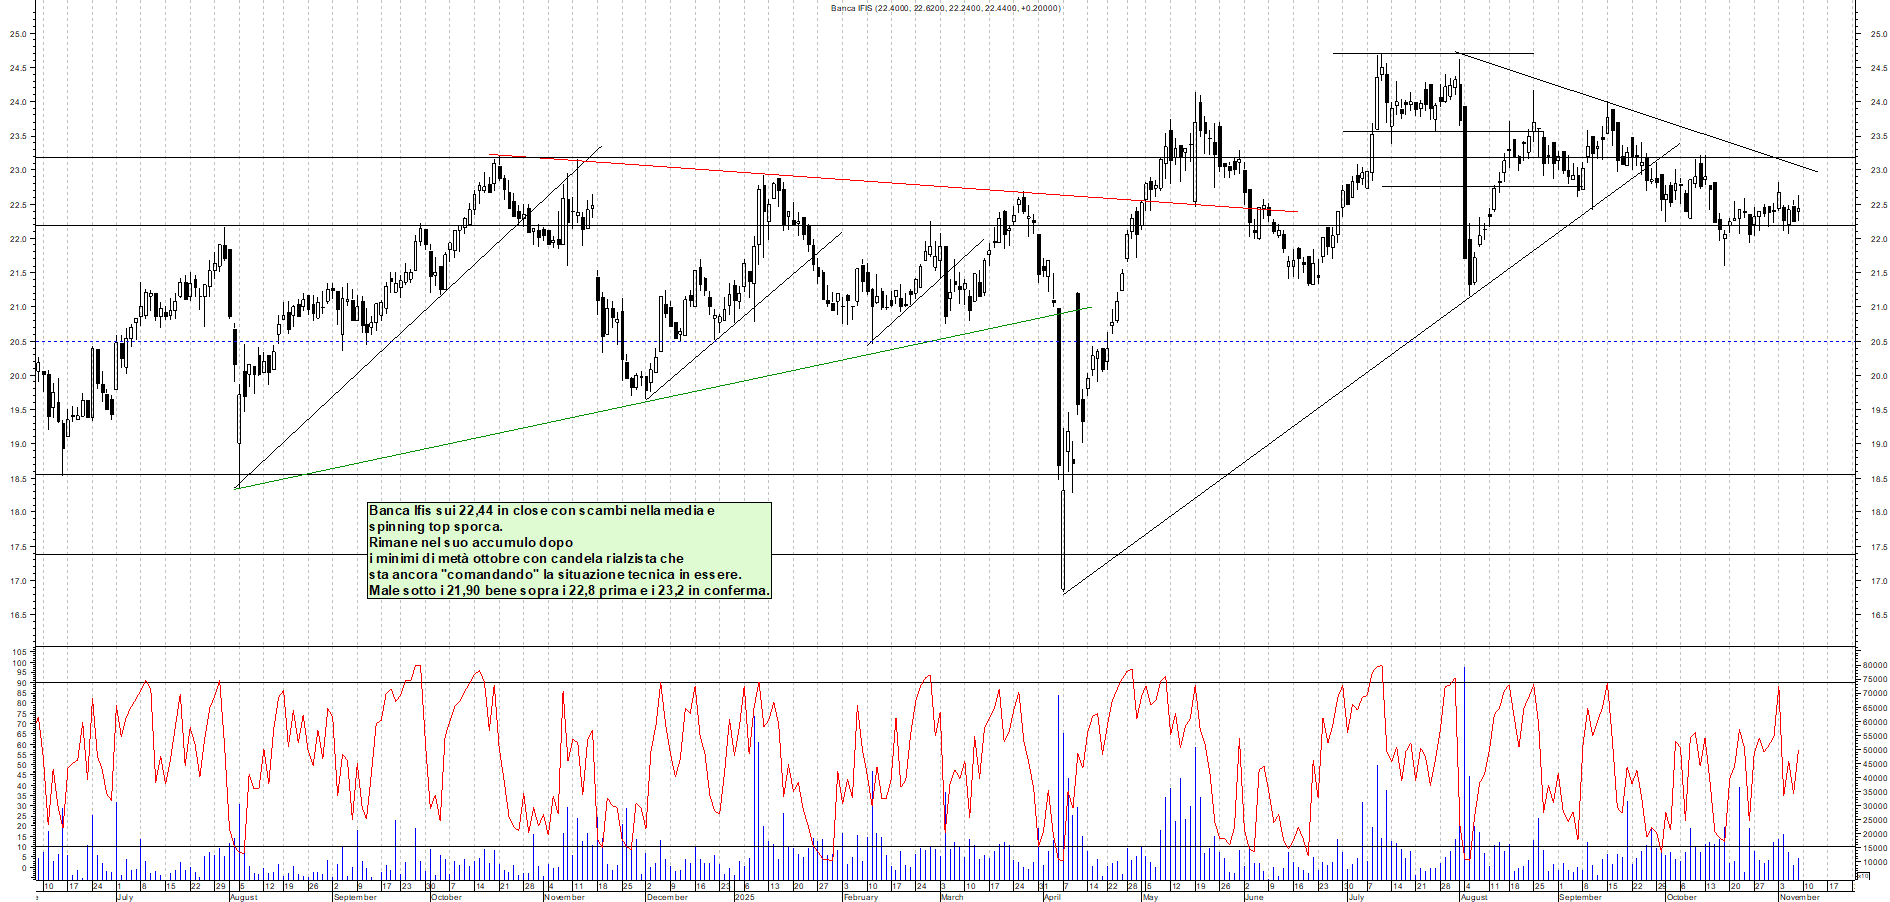Click the tallest blue volume spike in August
This screenshot has width=1890, height=902.
[x=1464, y=760]
